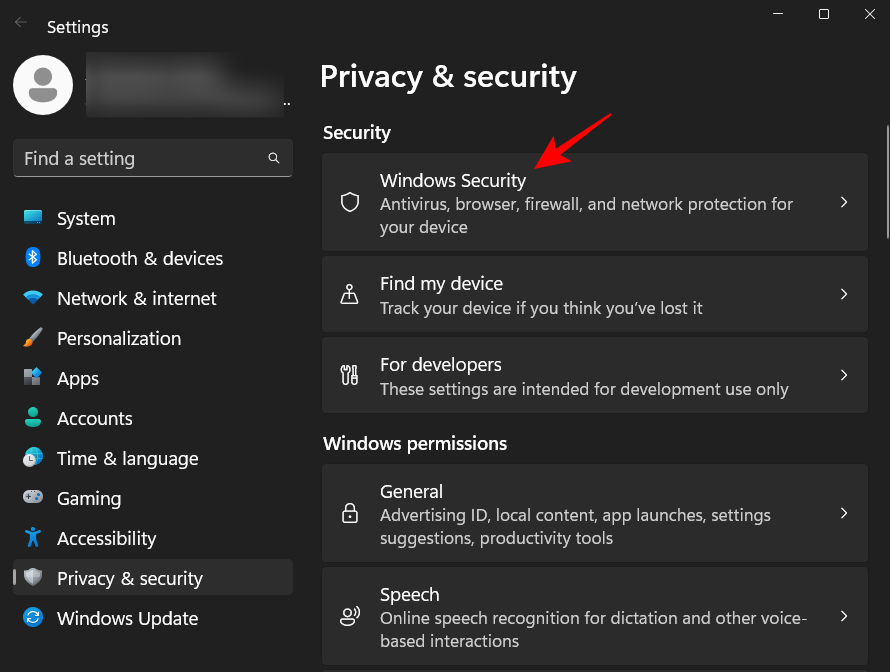
Task: Select the Personalization brush icon
Action: 33,338
